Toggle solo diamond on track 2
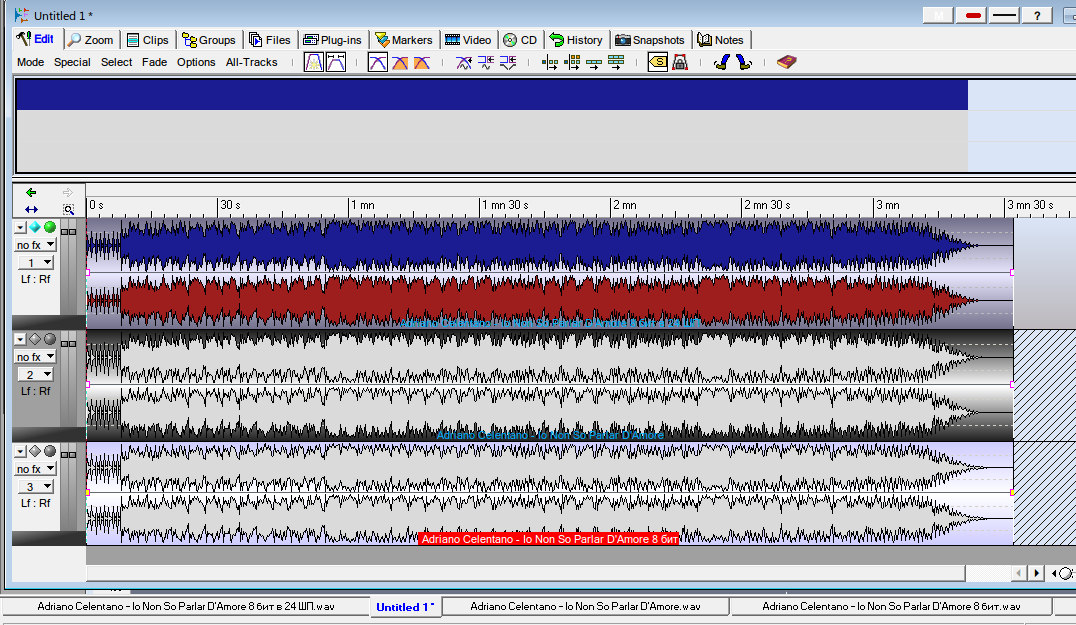The height and width of the screenshot is (625, 1076). click(34, 339)
